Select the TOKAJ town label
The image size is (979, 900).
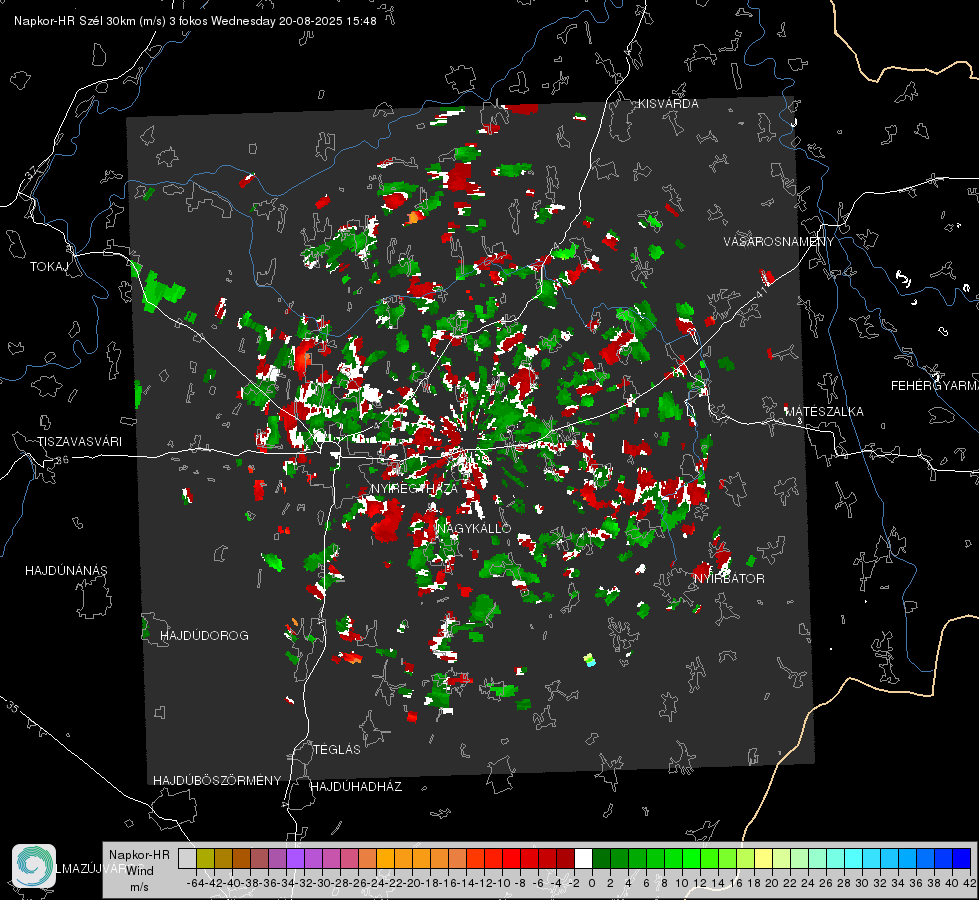(49, 267)
